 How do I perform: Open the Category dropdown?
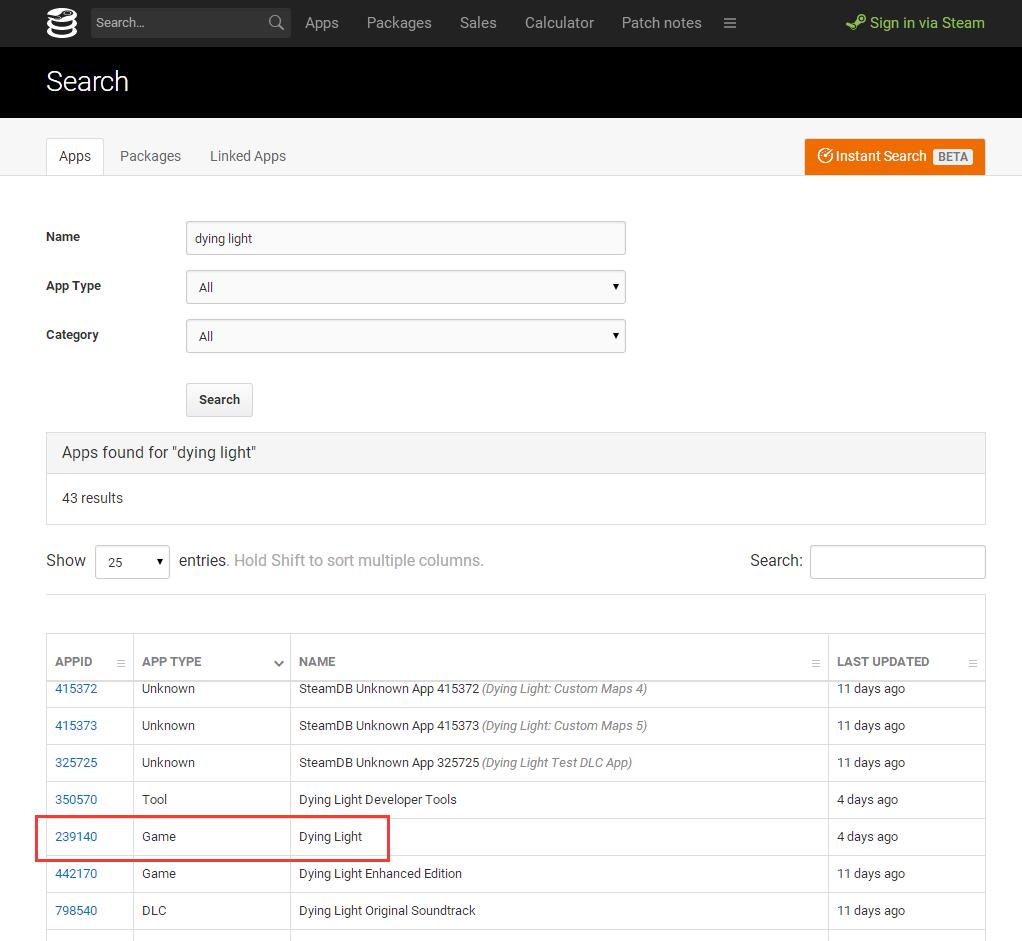coord(405,336)
